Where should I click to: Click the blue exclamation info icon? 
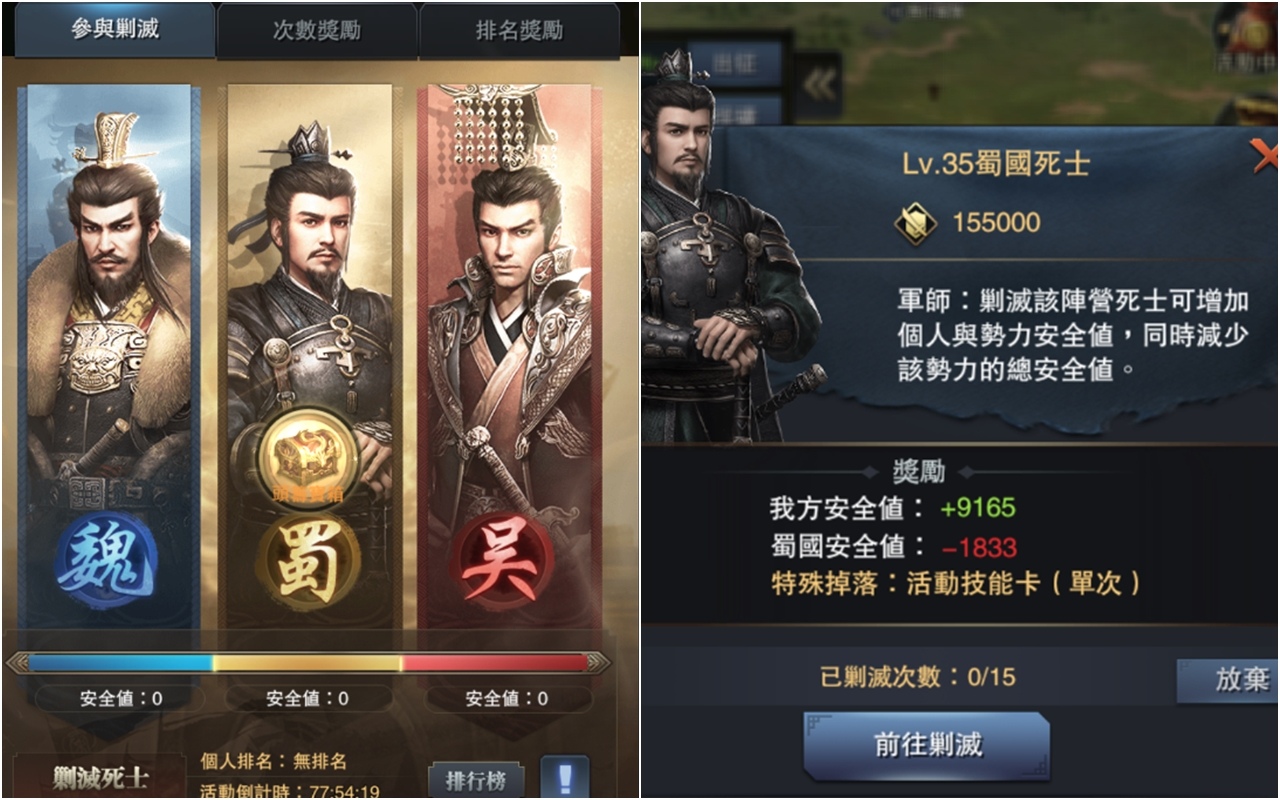tap(564, 777)
